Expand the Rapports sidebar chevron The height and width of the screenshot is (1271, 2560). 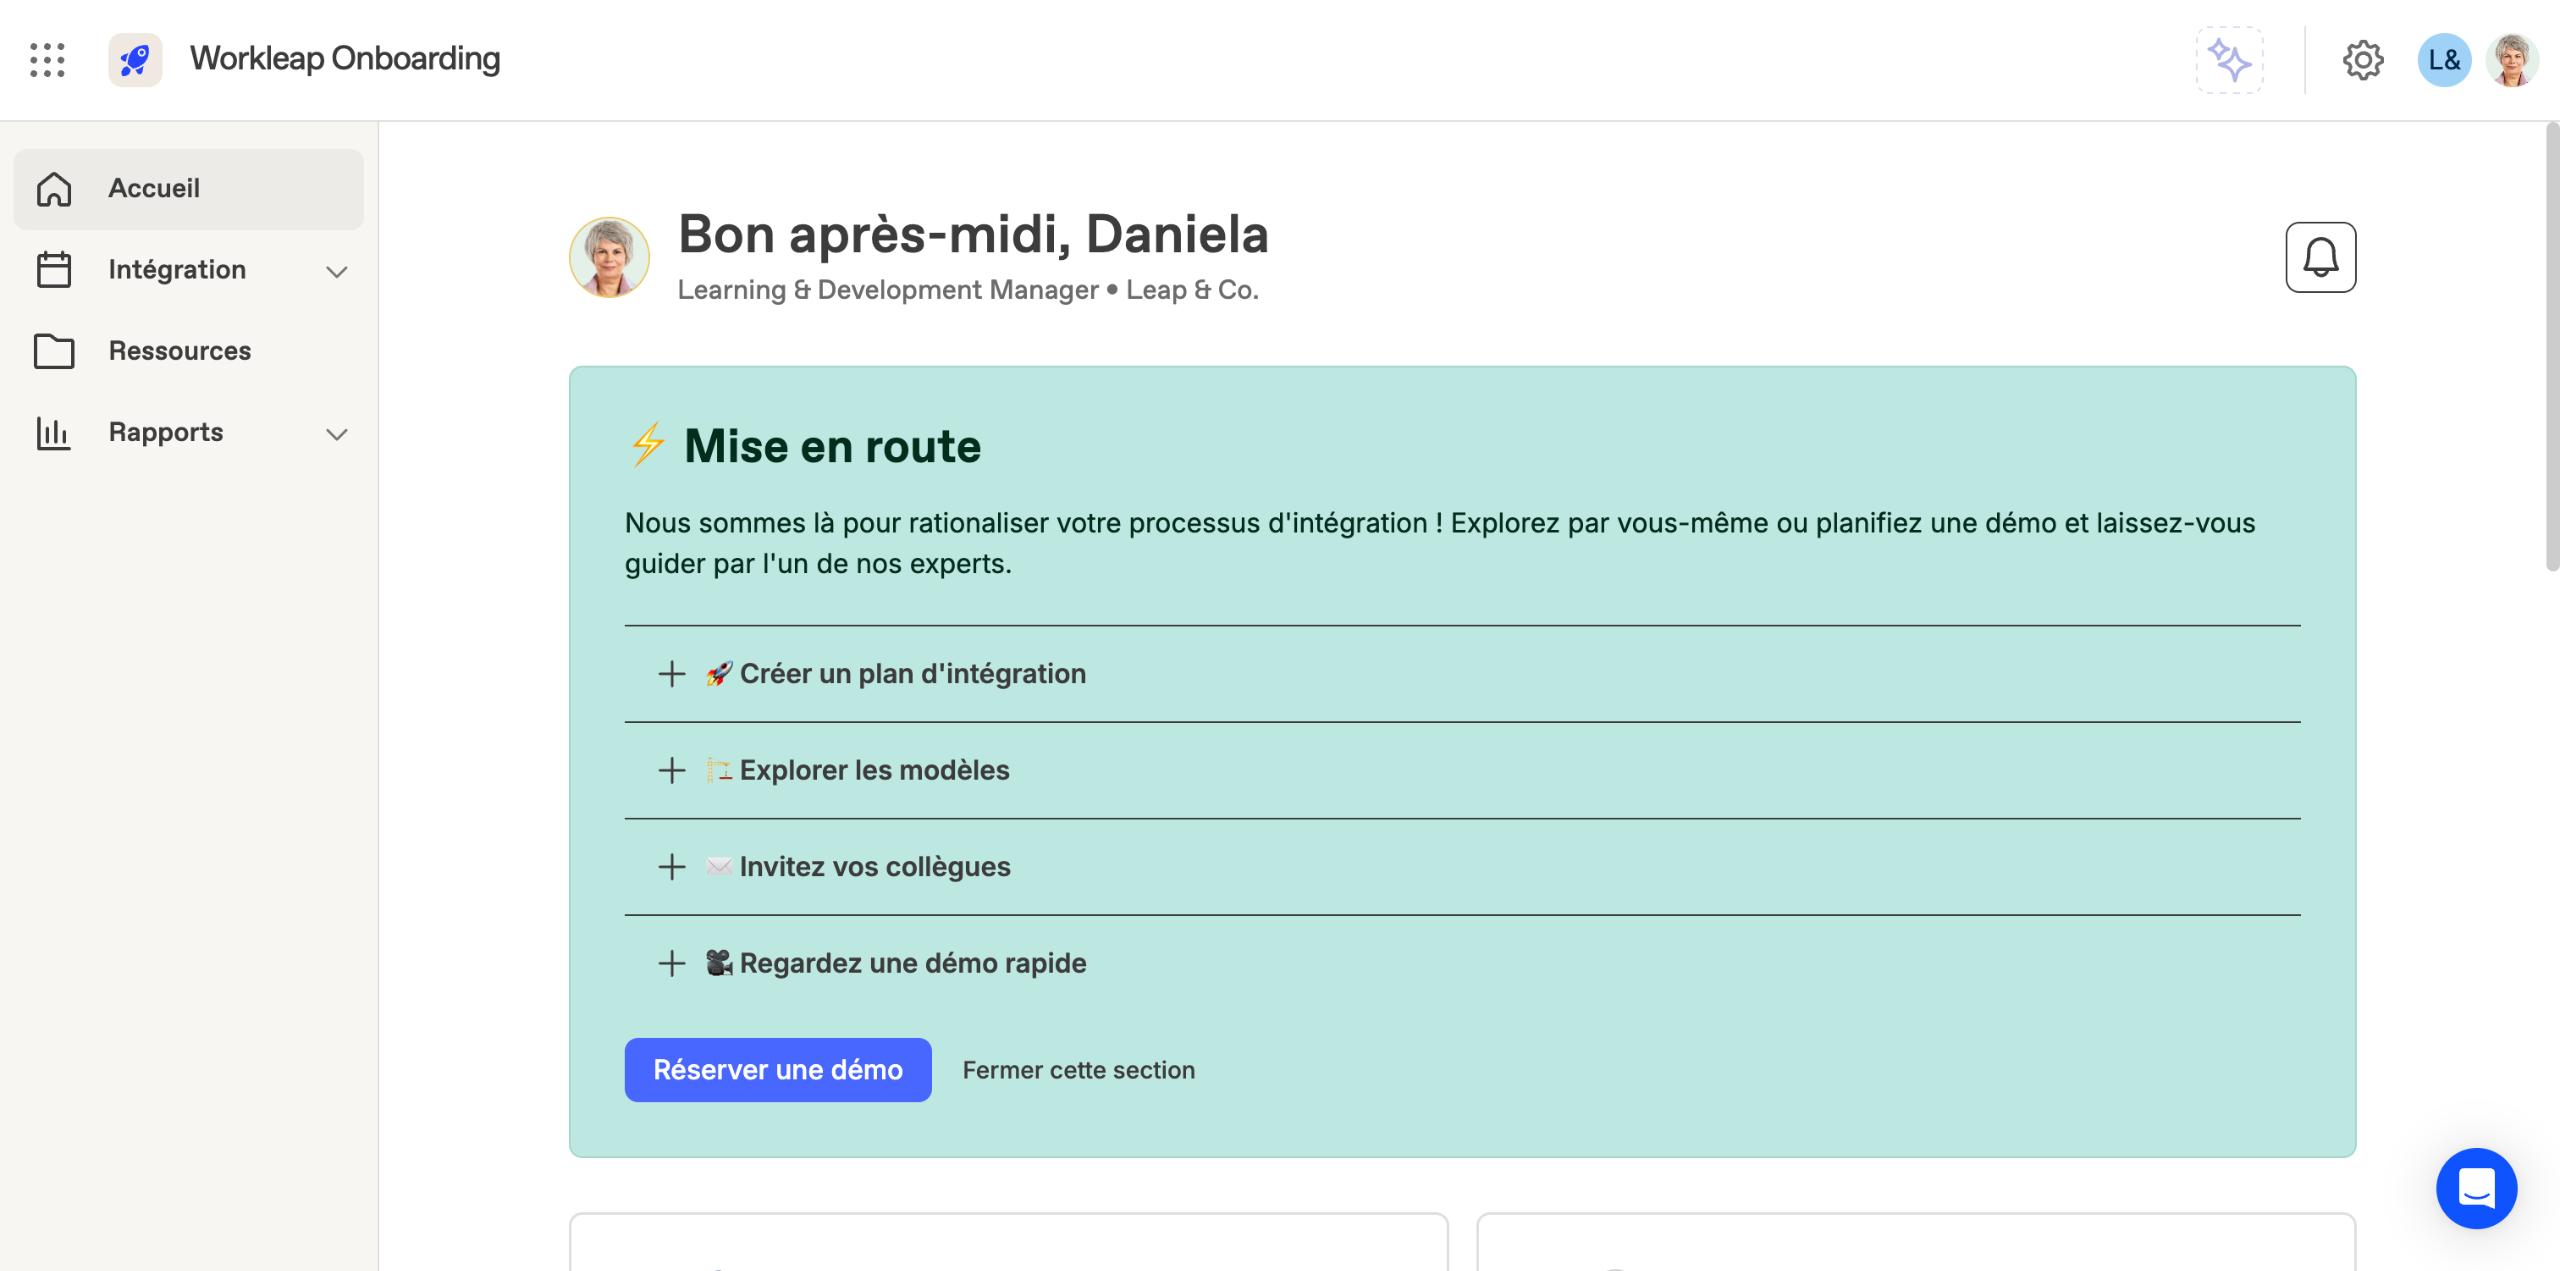coord(337,434)
